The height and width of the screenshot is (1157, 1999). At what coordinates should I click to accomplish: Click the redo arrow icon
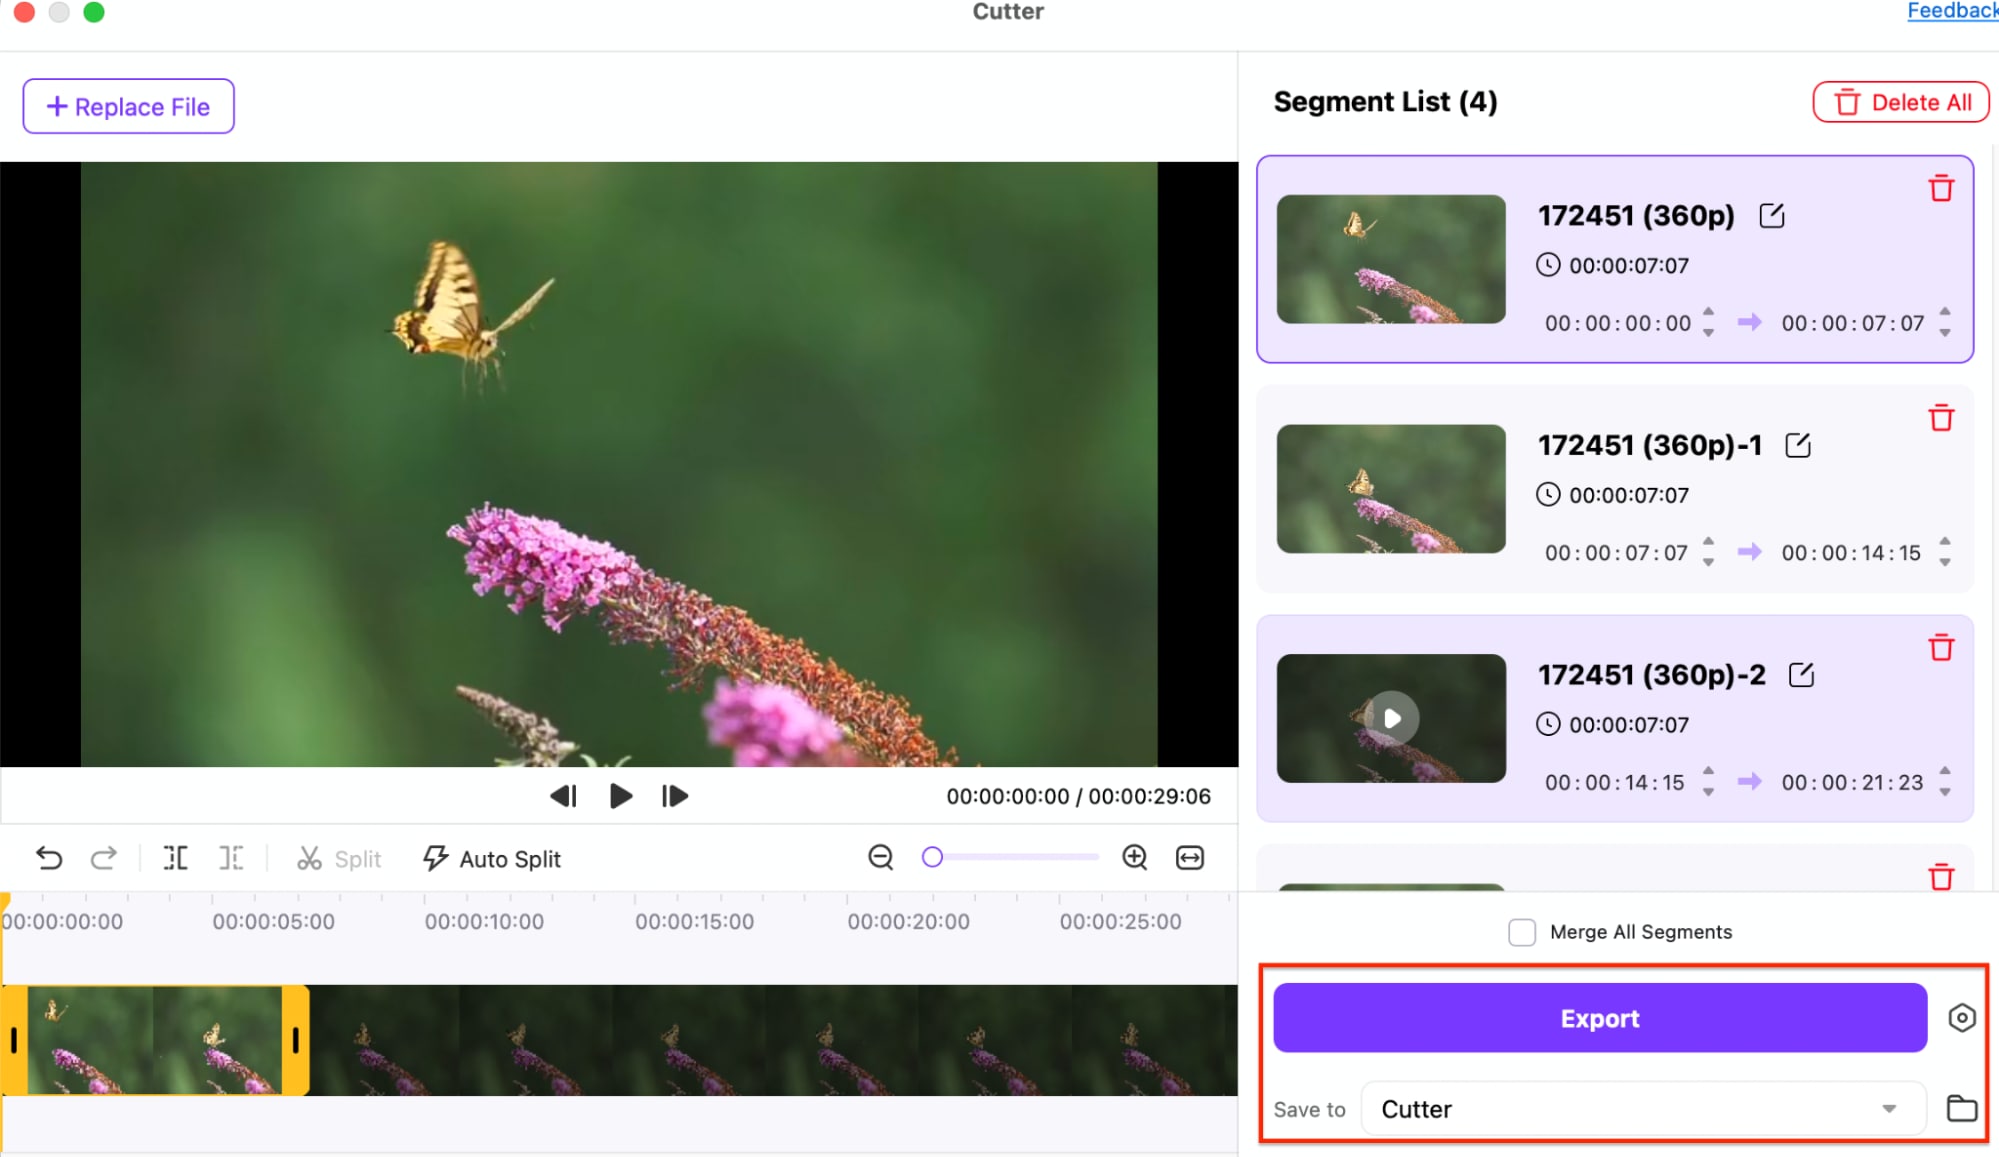(104, 858)
